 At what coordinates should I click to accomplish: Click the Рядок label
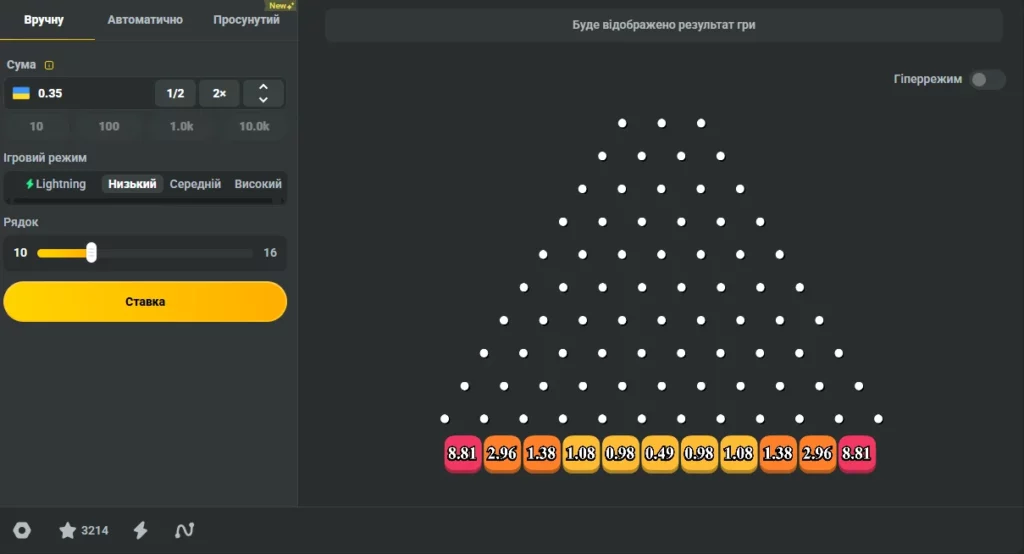coord(21,222)
